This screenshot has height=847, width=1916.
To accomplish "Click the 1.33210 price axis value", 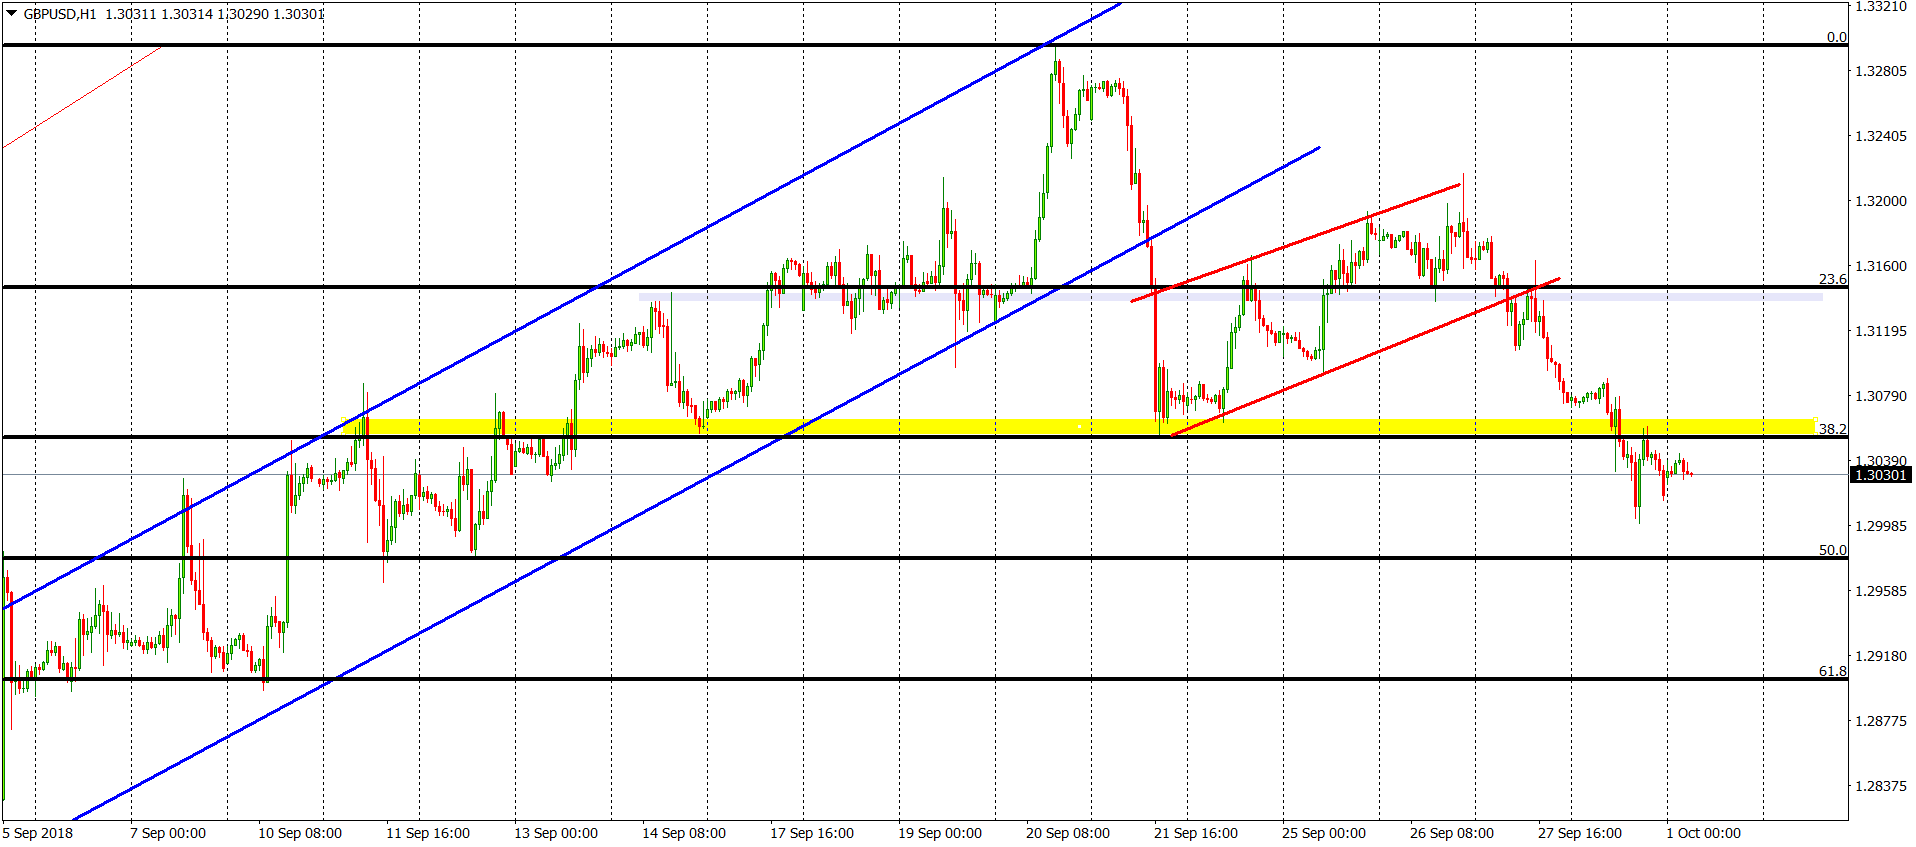I will (1880, 6).
